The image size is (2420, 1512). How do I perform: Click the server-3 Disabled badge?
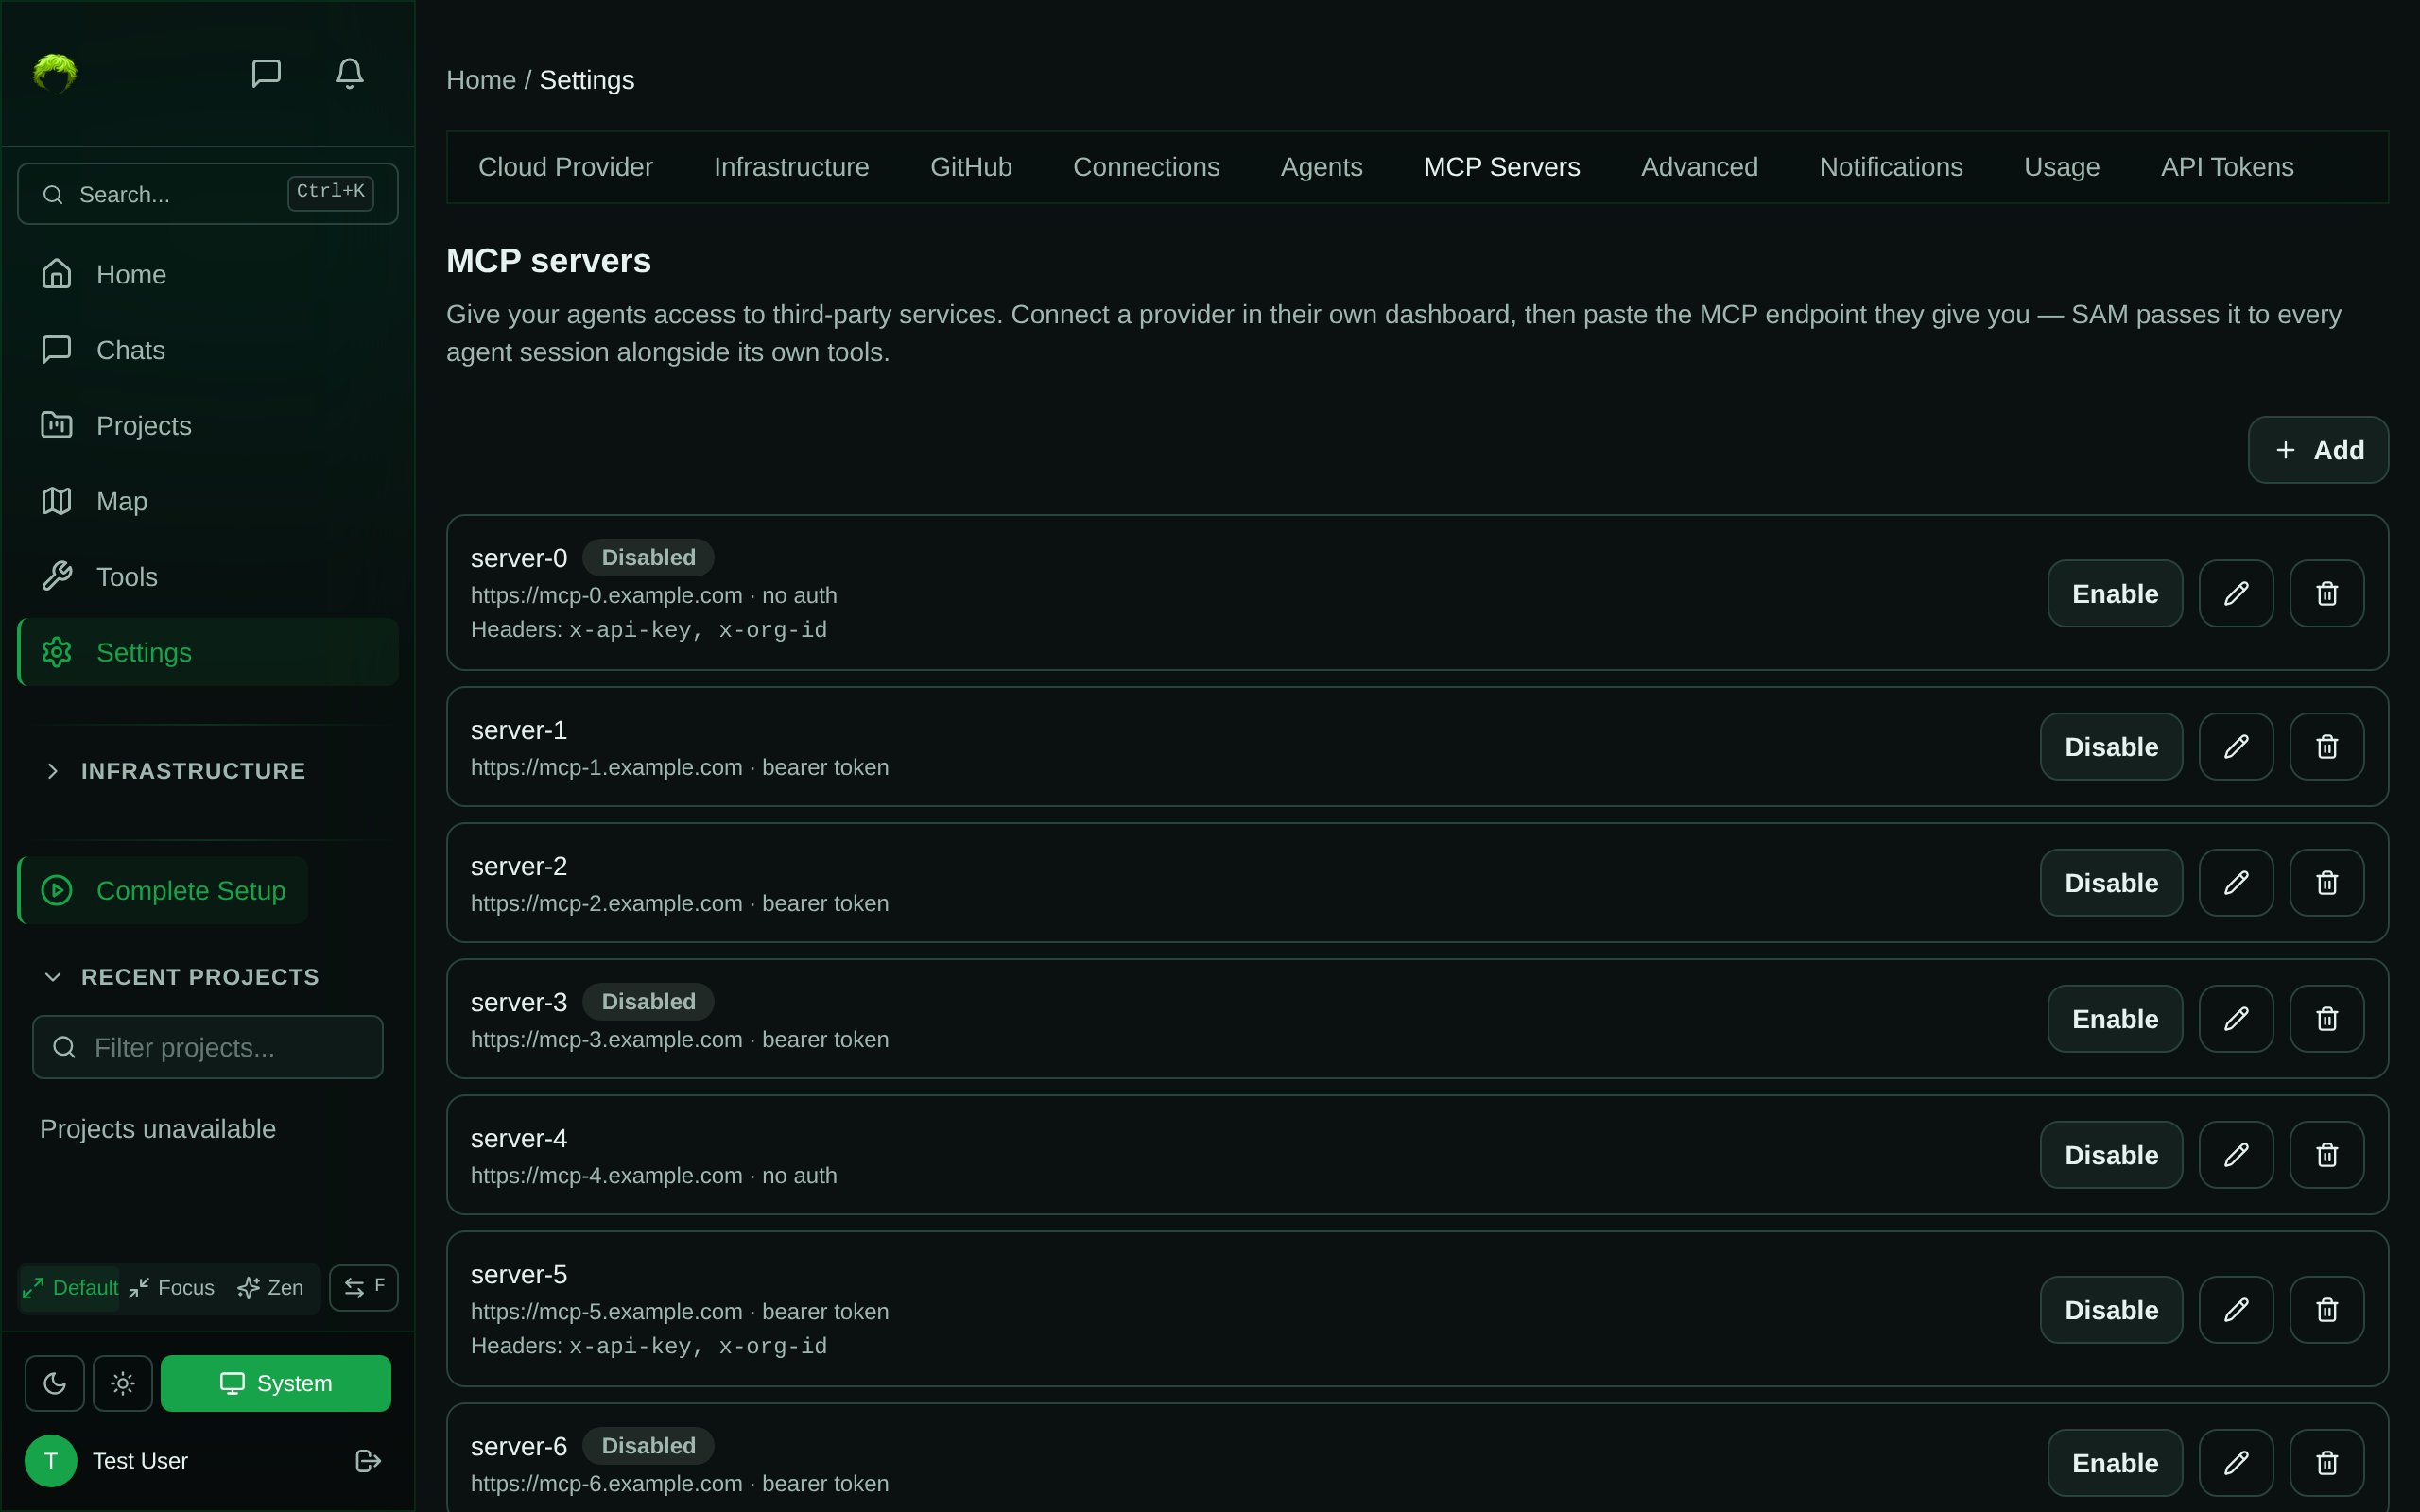click(648, 1002)
